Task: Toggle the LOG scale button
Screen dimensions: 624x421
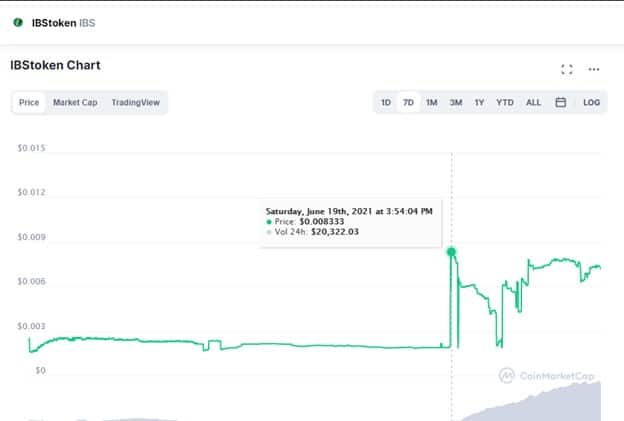Action: tap(591, 102)
